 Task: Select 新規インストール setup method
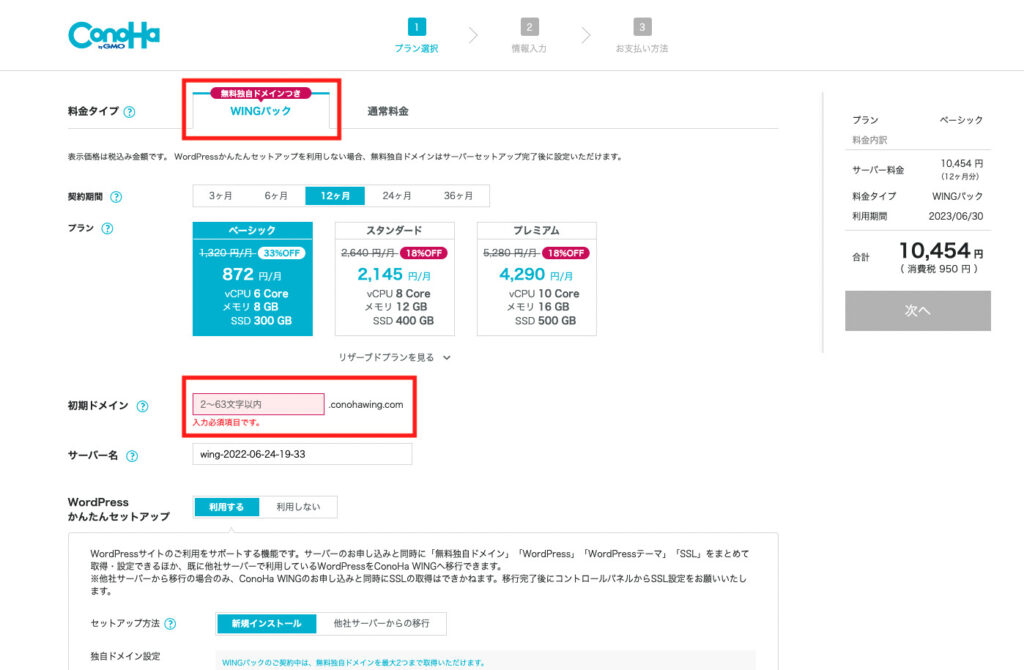pyautogui.click(x=266, y=624)
